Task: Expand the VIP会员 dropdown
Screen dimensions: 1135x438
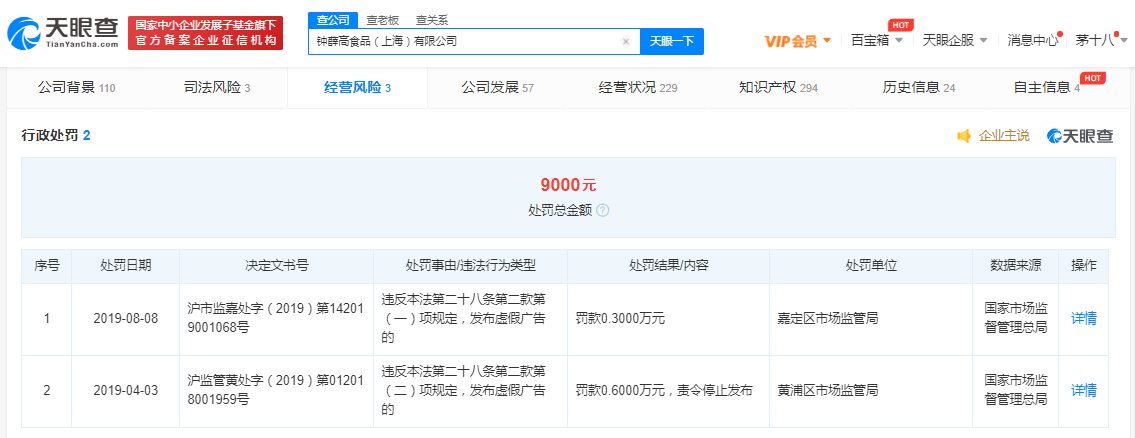Action: 797,41
